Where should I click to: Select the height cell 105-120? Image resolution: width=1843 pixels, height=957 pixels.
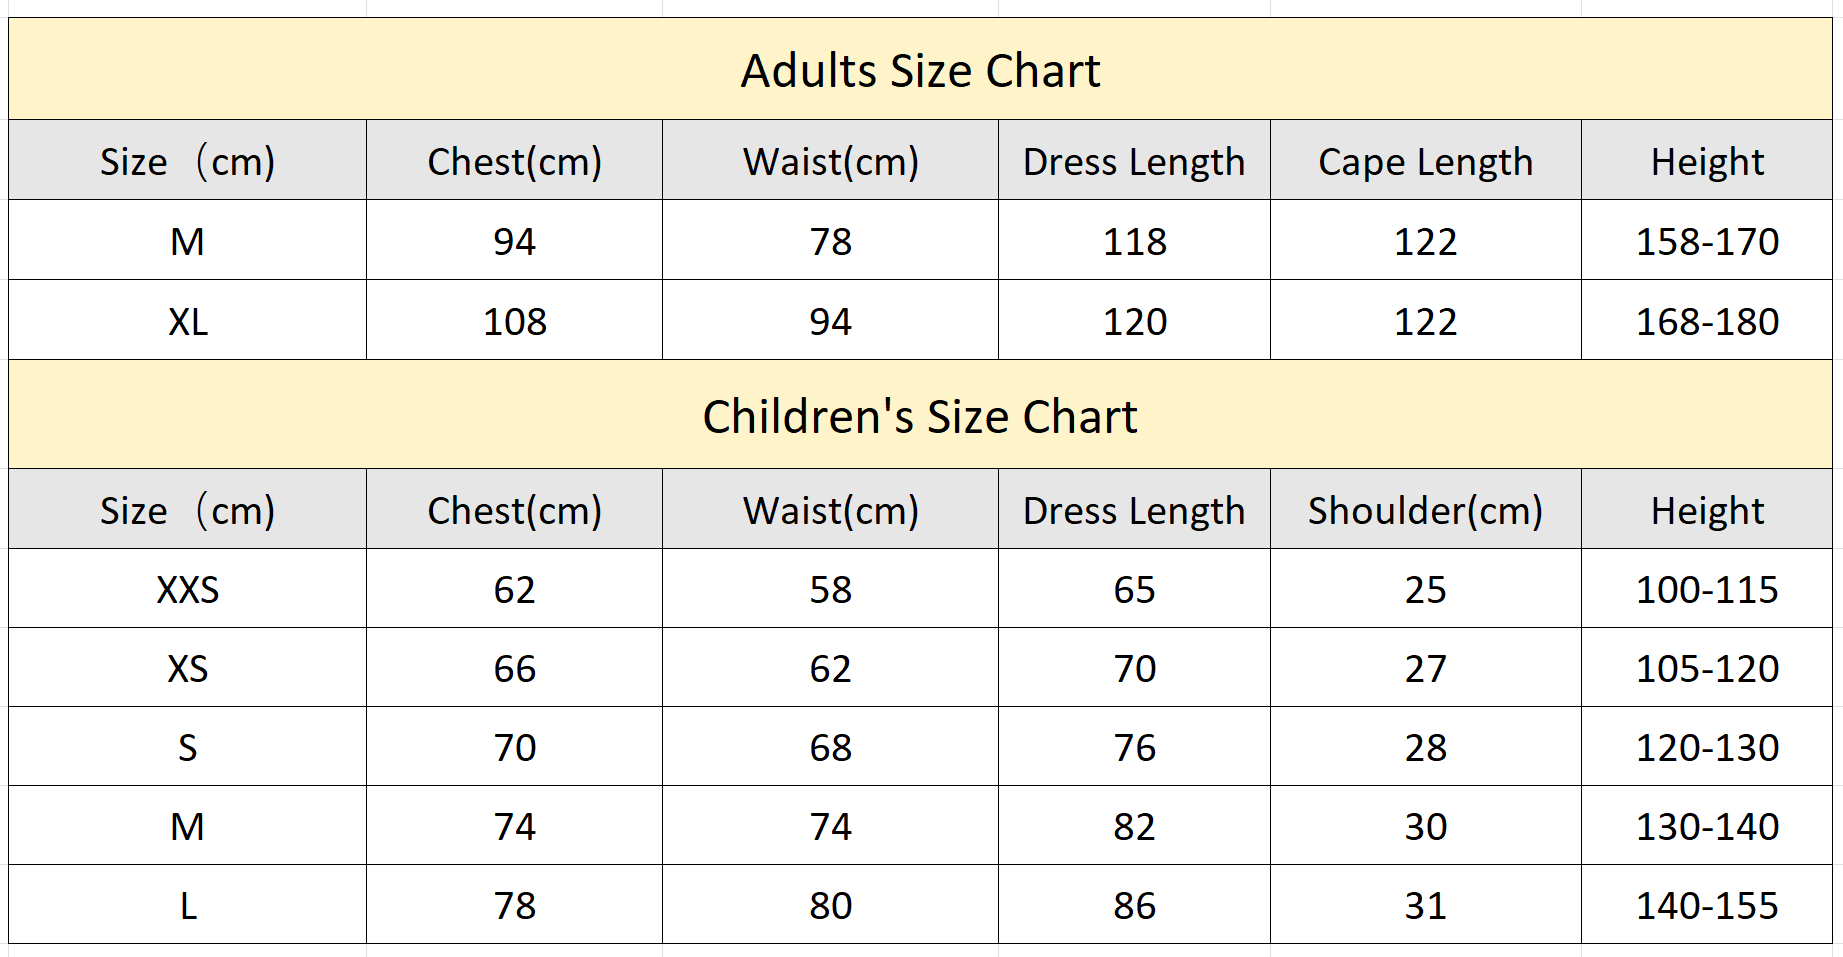click(1707, 667)
